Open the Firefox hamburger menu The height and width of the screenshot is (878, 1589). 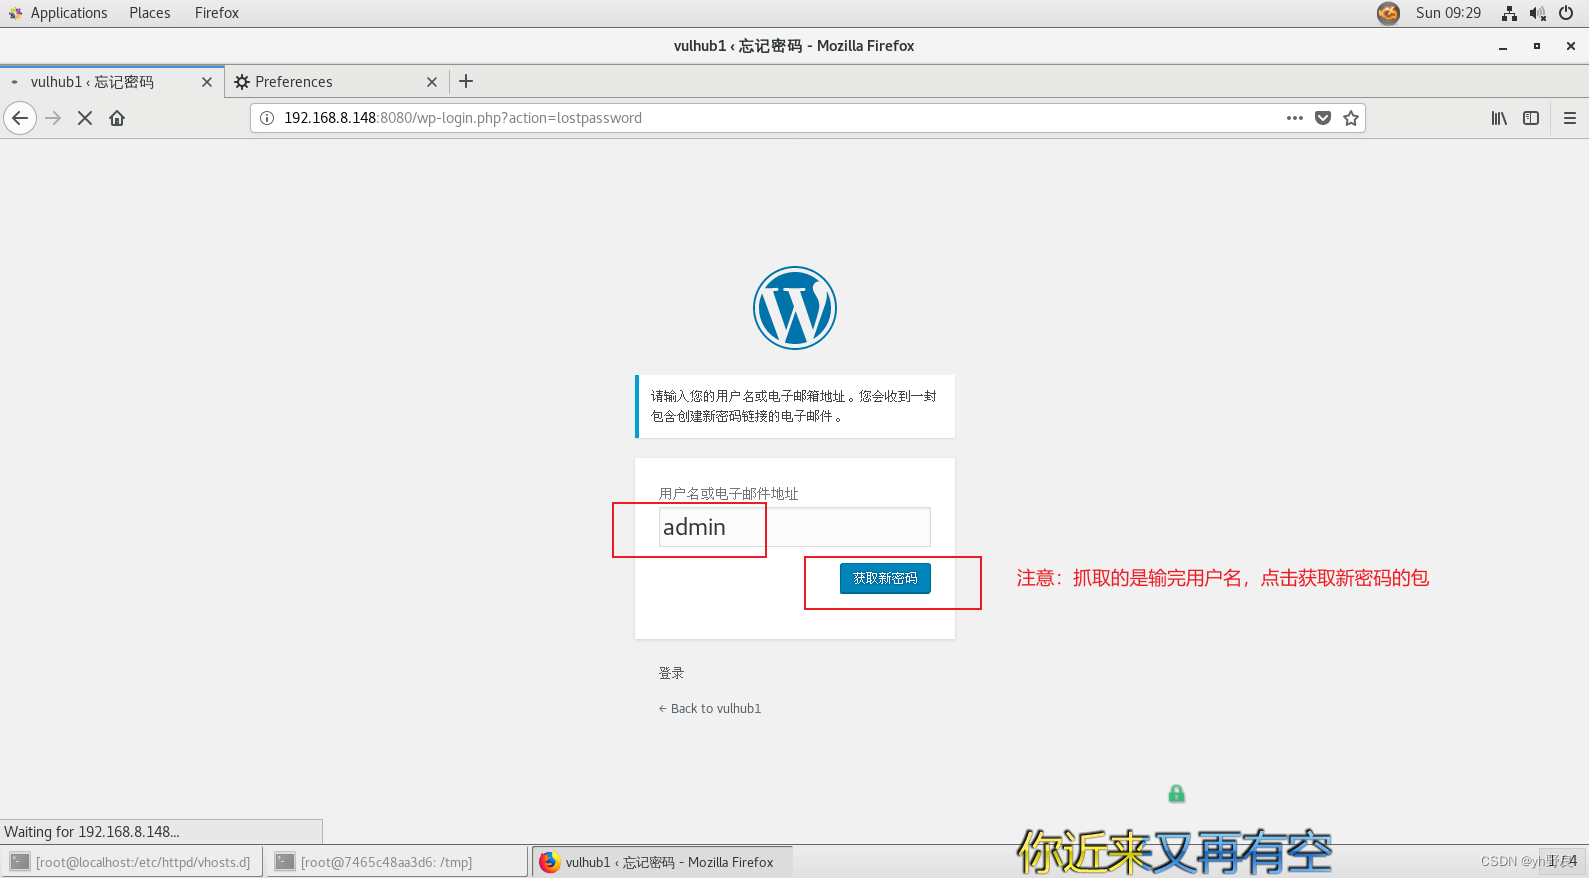point(1570,118)
